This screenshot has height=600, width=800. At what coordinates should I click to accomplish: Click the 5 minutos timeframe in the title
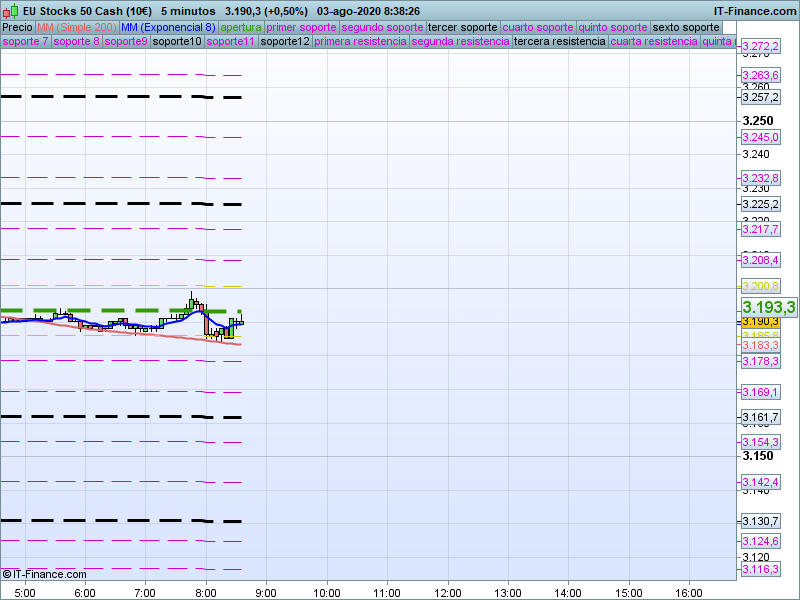pos(188,10)
